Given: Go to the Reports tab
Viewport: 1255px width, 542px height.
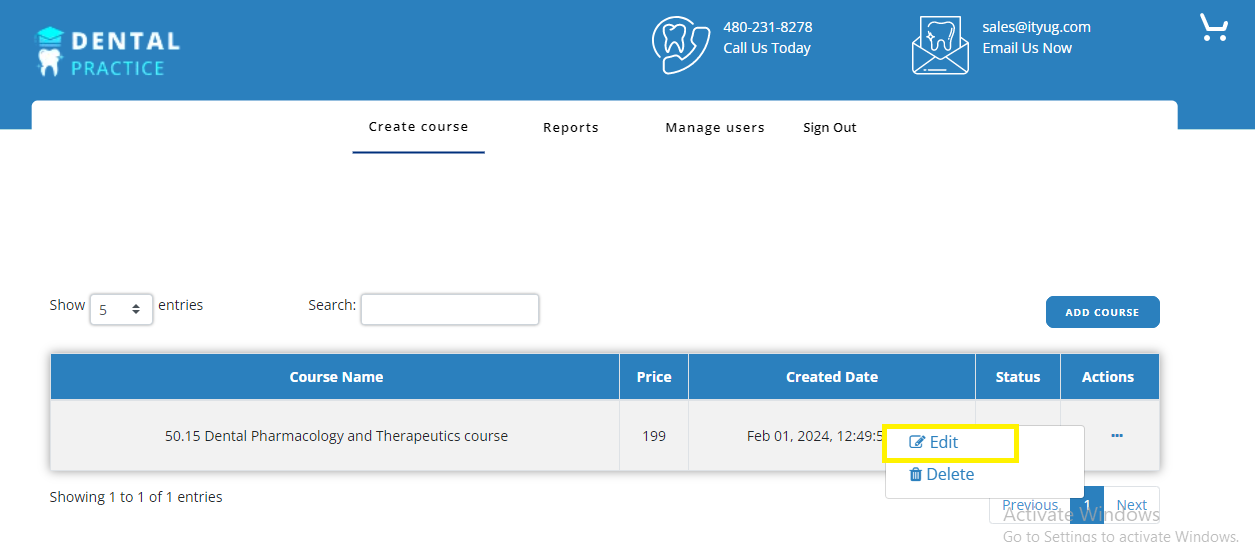Looking at the screenshot, I should point(570,128).
